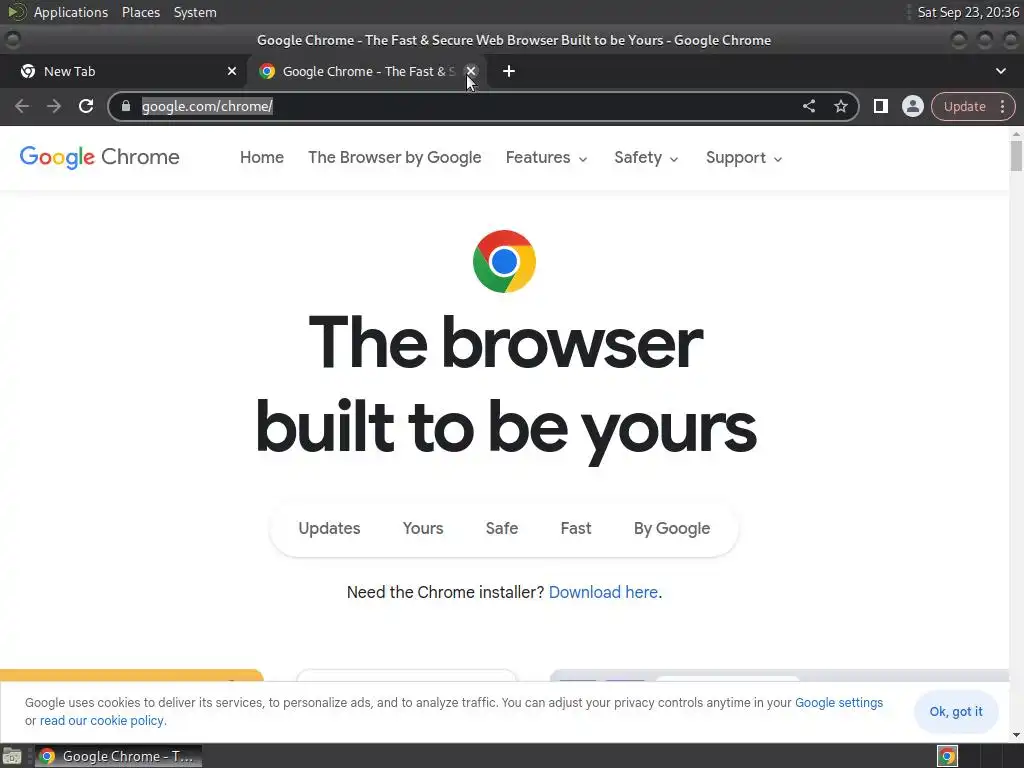This screenshot has height=768, width=1024.
Task: Jump to the Safe section
Action: pos(502,528)
